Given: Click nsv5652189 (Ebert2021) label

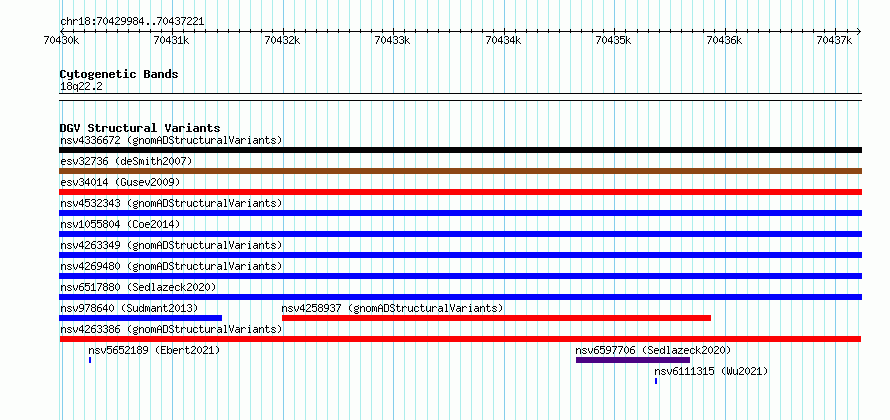Looking at the screenshot, I should click(154, 350).
